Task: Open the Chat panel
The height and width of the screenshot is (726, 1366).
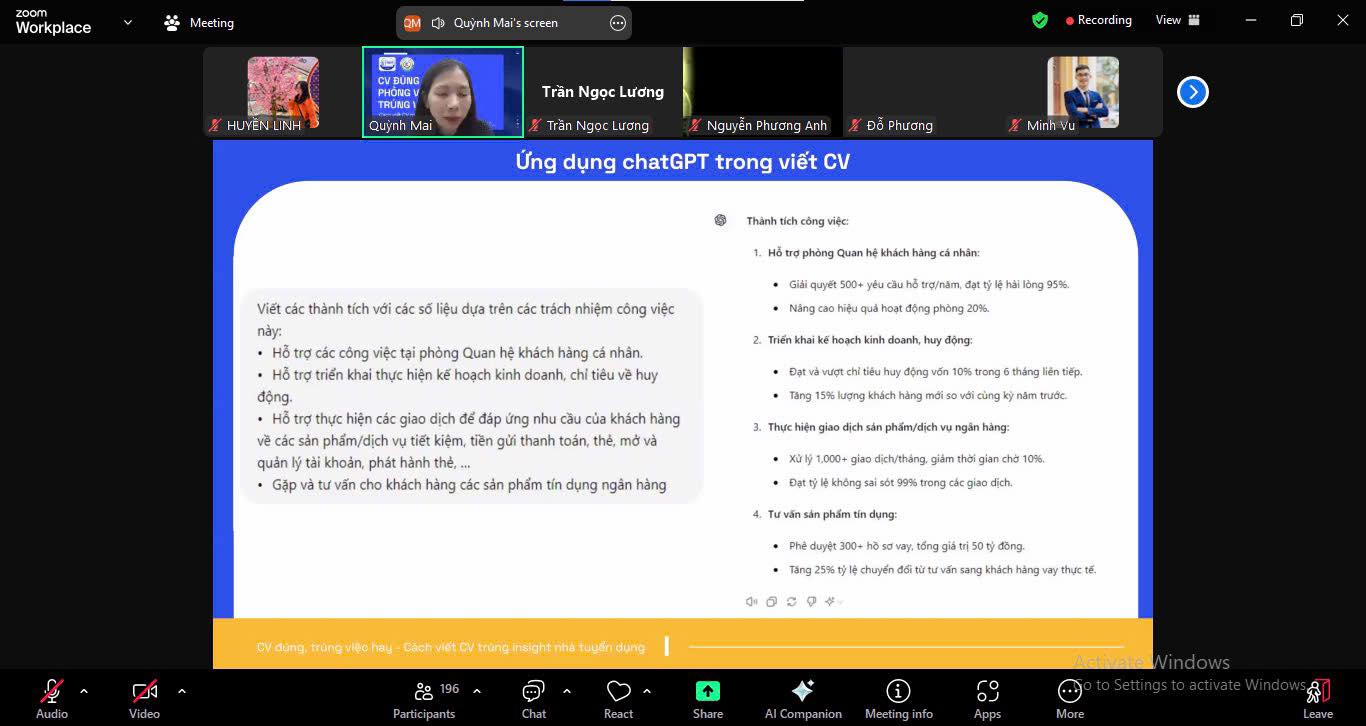Action: (533, 698)
